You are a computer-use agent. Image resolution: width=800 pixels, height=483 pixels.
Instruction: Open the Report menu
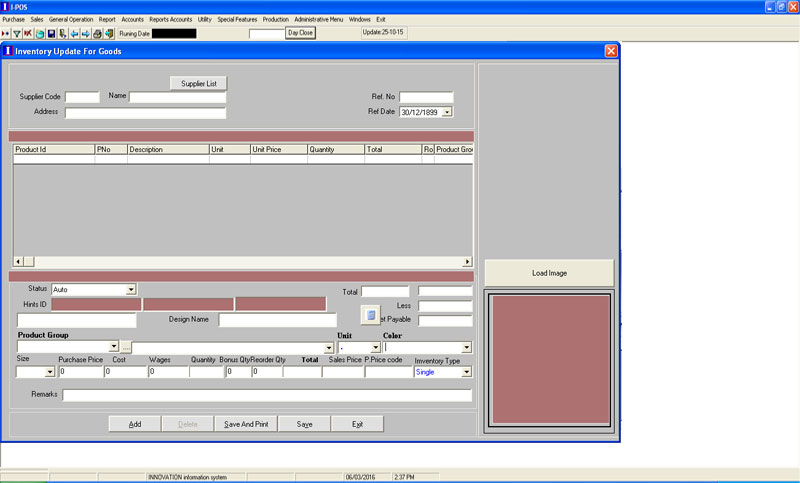coord(107,19)
